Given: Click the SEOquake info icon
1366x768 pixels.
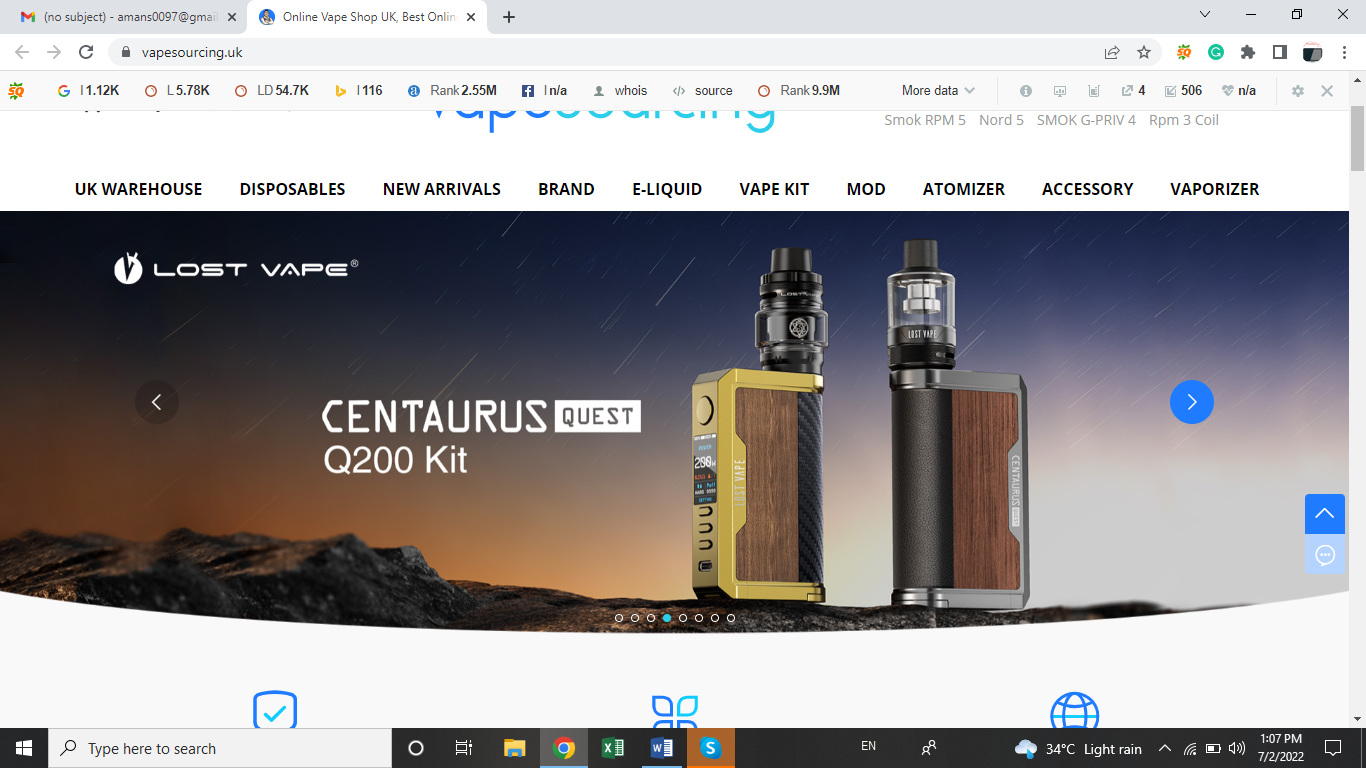Looking at the screenshot, I should tap(1026, 90).
